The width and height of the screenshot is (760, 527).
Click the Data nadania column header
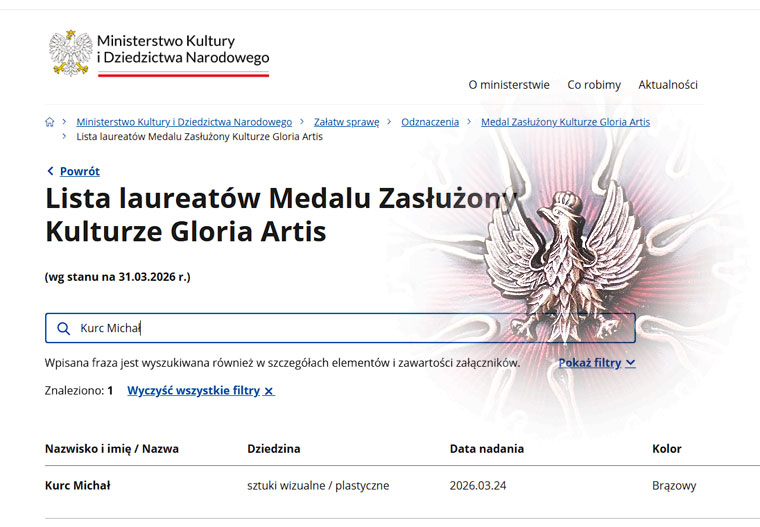coord(487,449)
